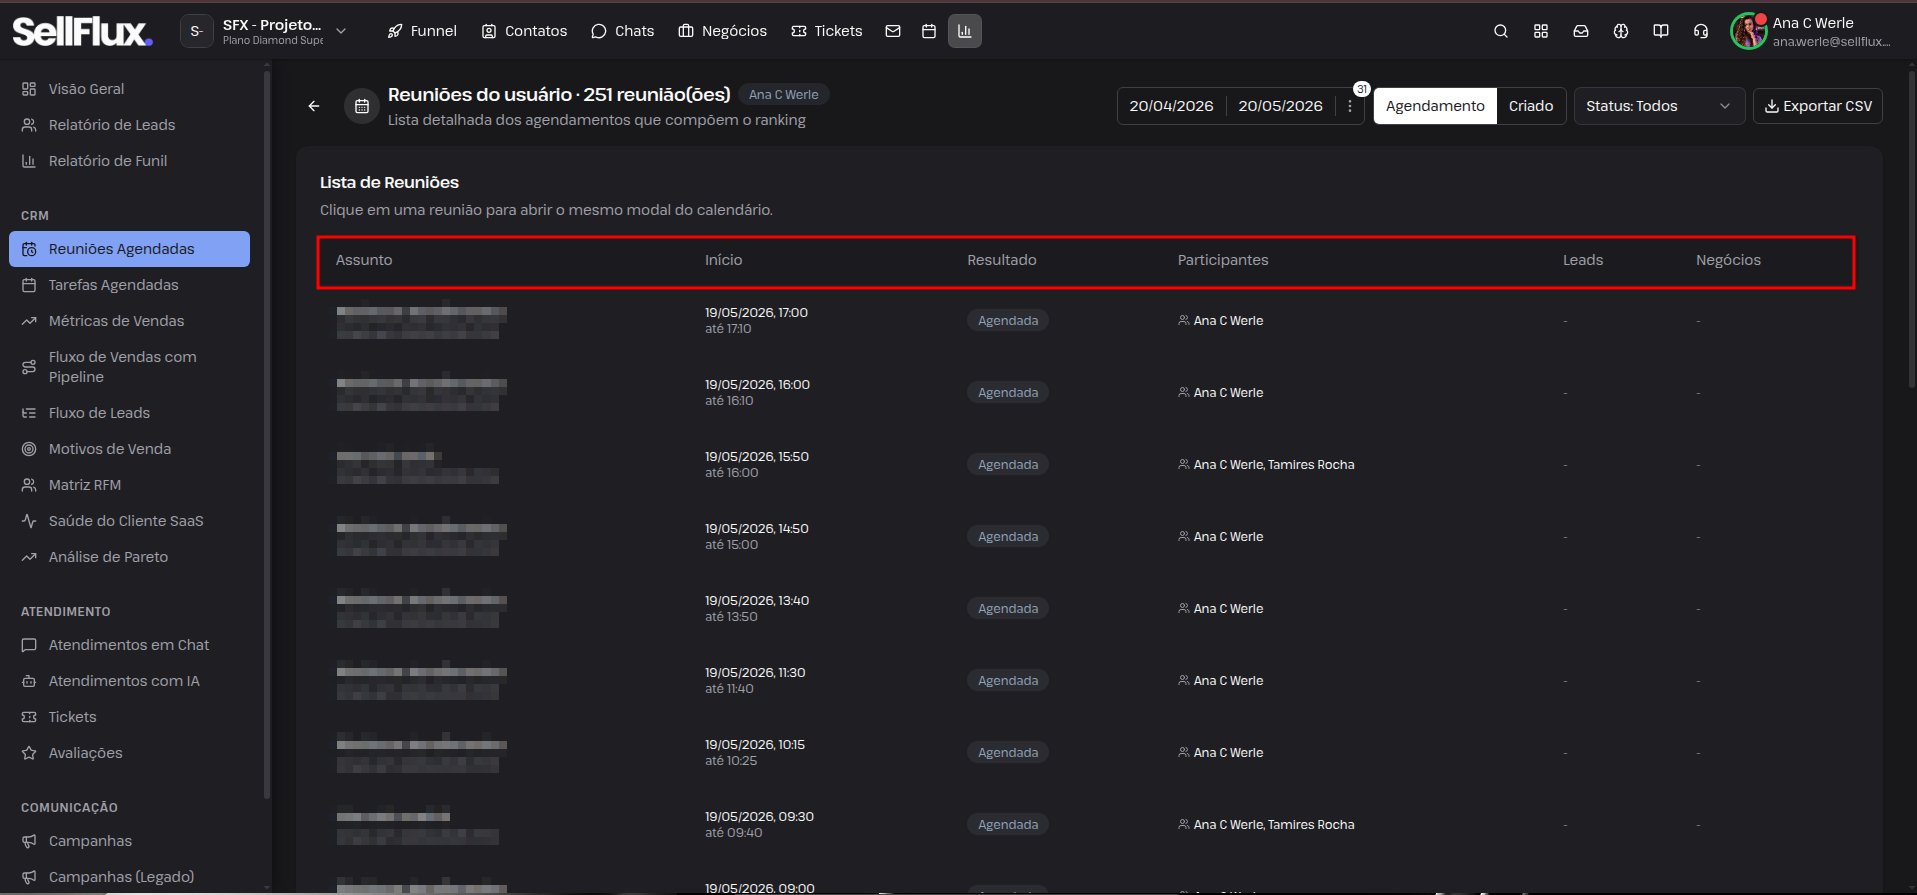Open Visão Geral in sidebar

tap(129, 89)
